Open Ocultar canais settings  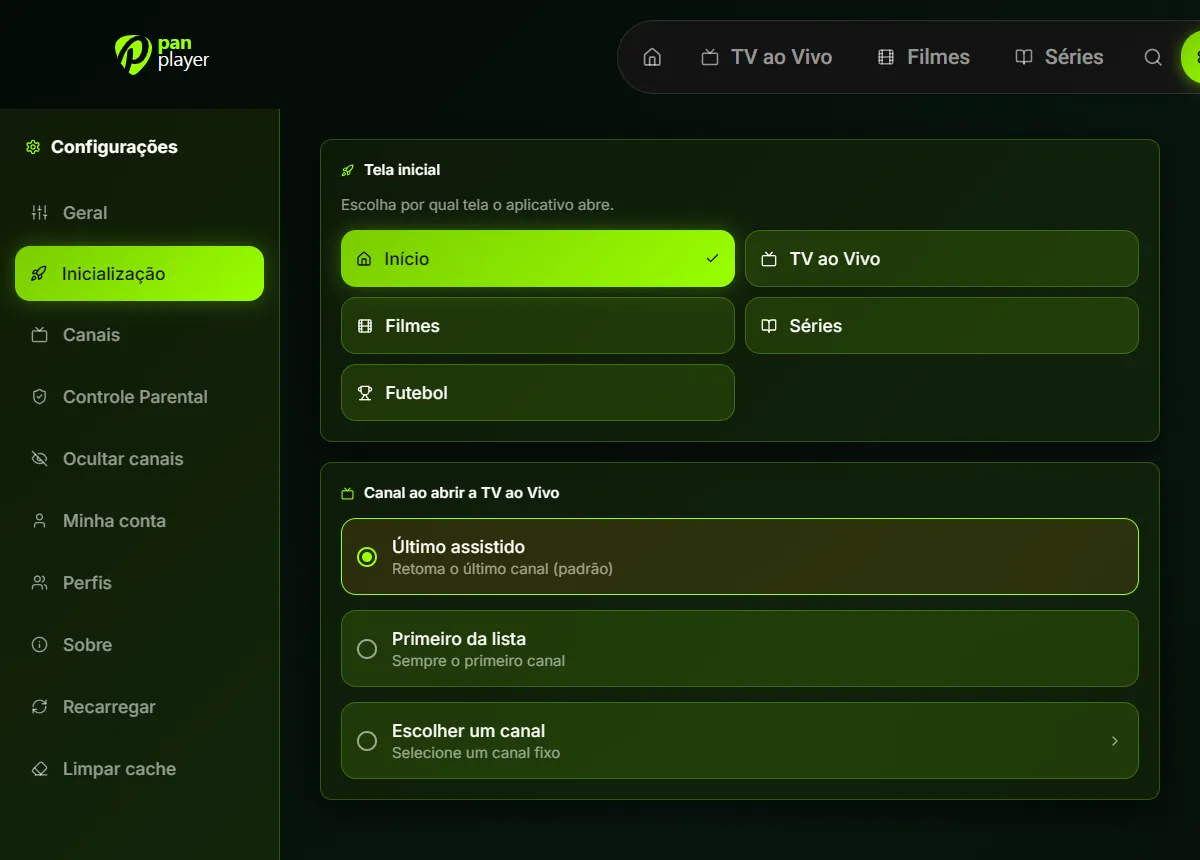[139, 459]
